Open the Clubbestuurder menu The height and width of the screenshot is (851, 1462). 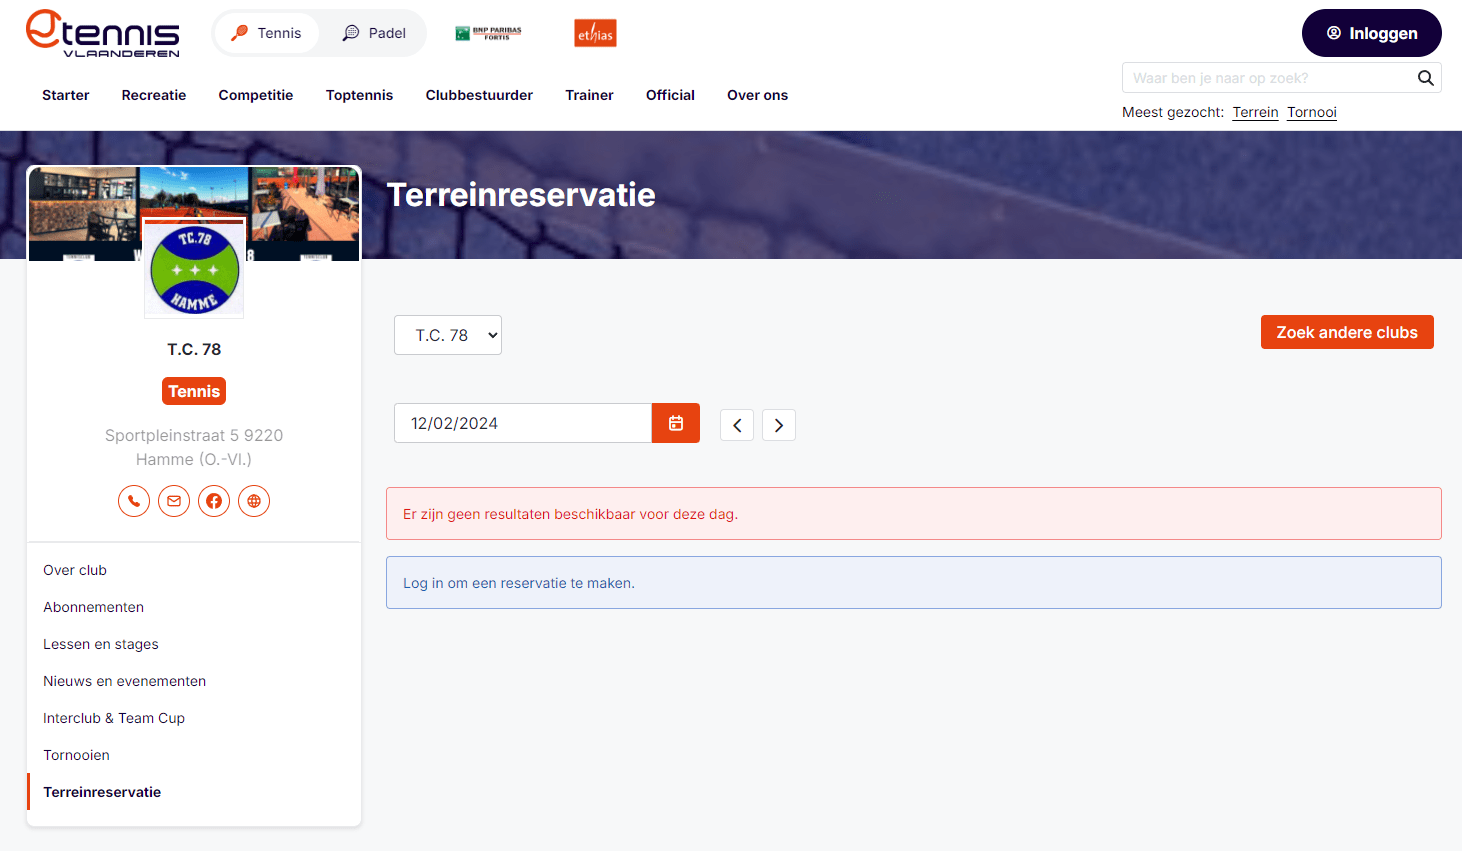click(479, 95)
